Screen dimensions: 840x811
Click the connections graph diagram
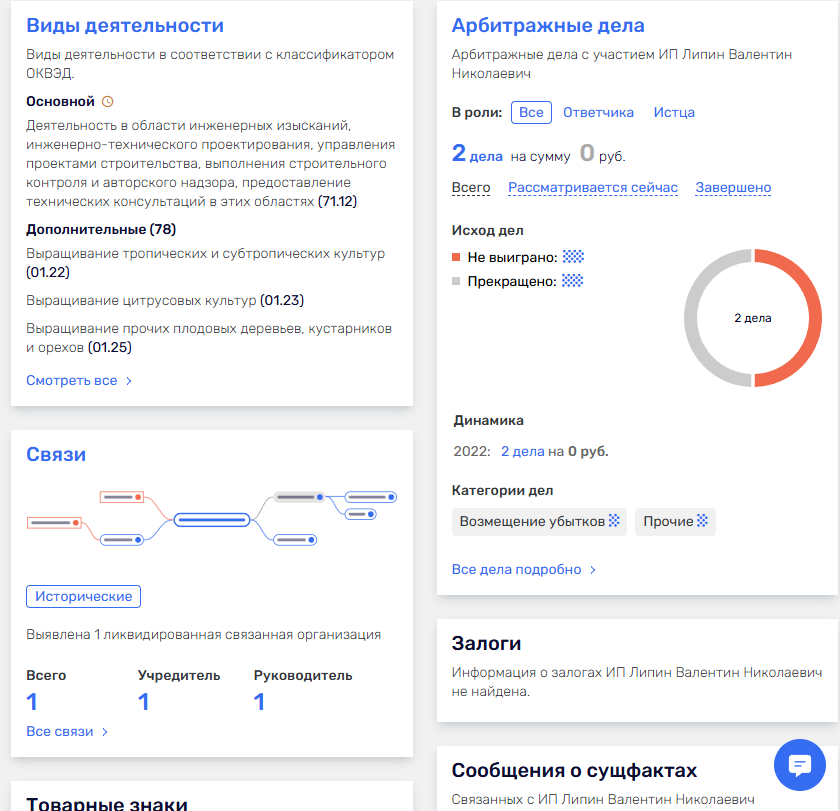point(212,519)
